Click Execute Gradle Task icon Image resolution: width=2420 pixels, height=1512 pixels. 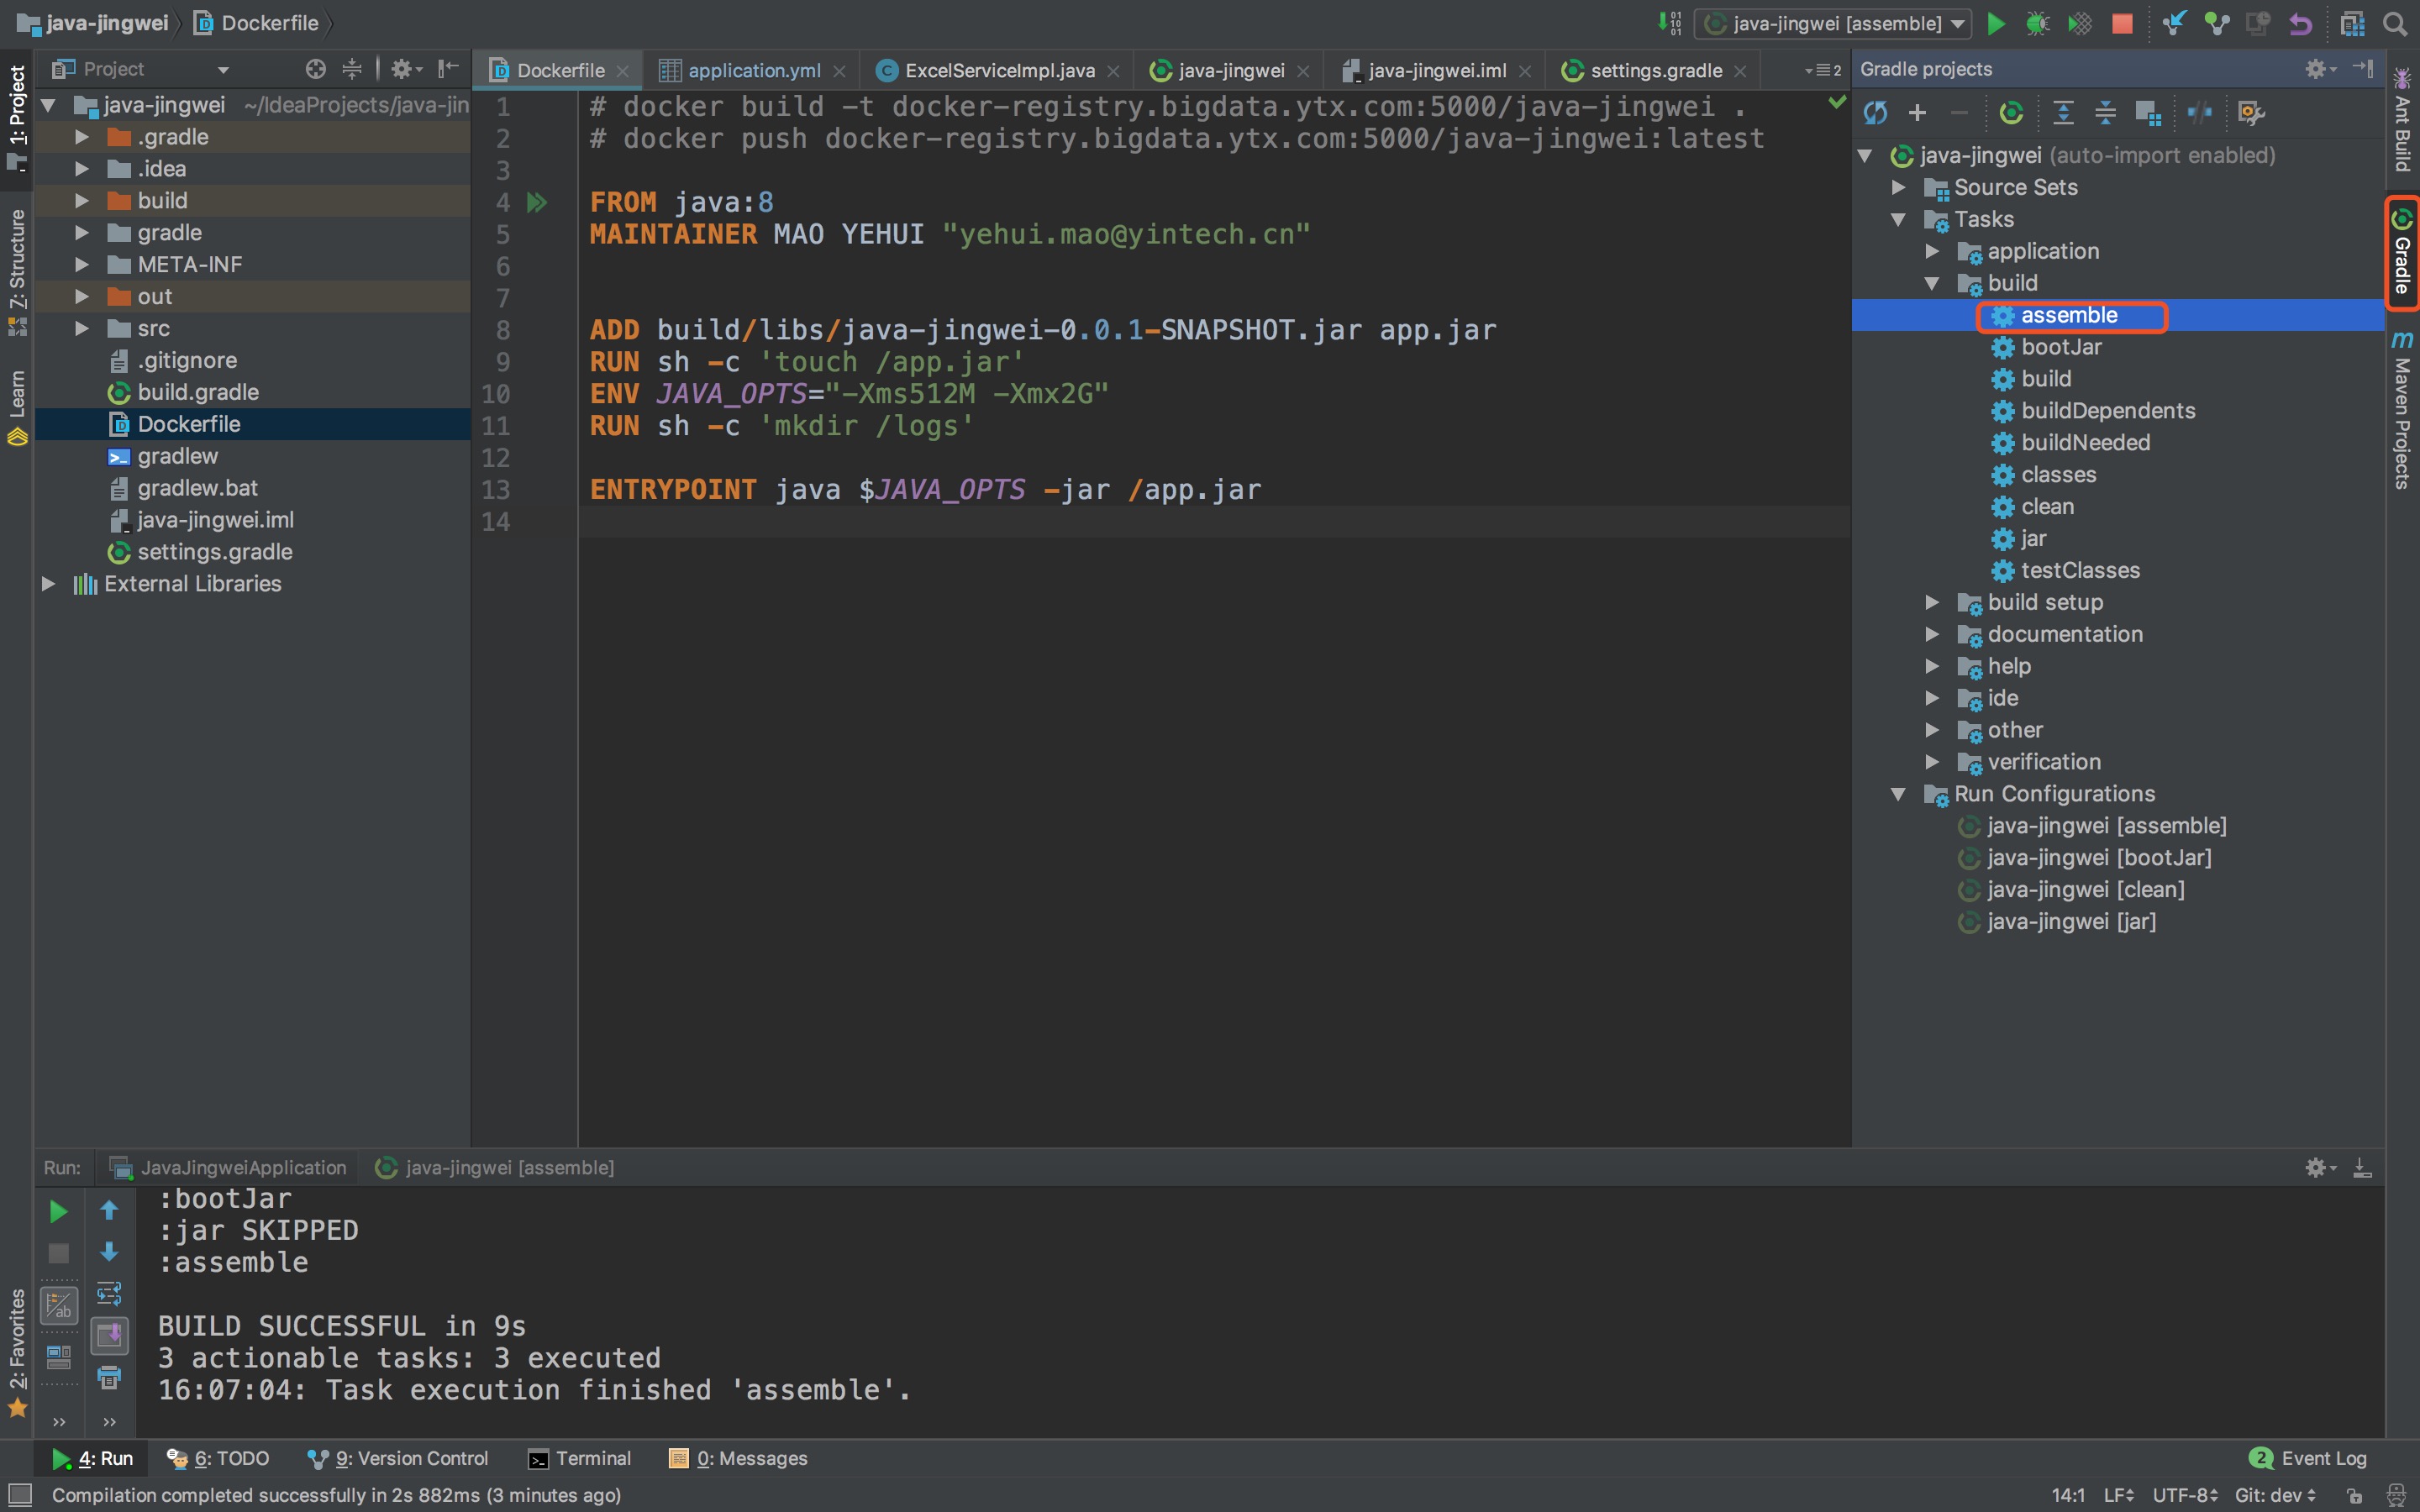[2011, 113]
